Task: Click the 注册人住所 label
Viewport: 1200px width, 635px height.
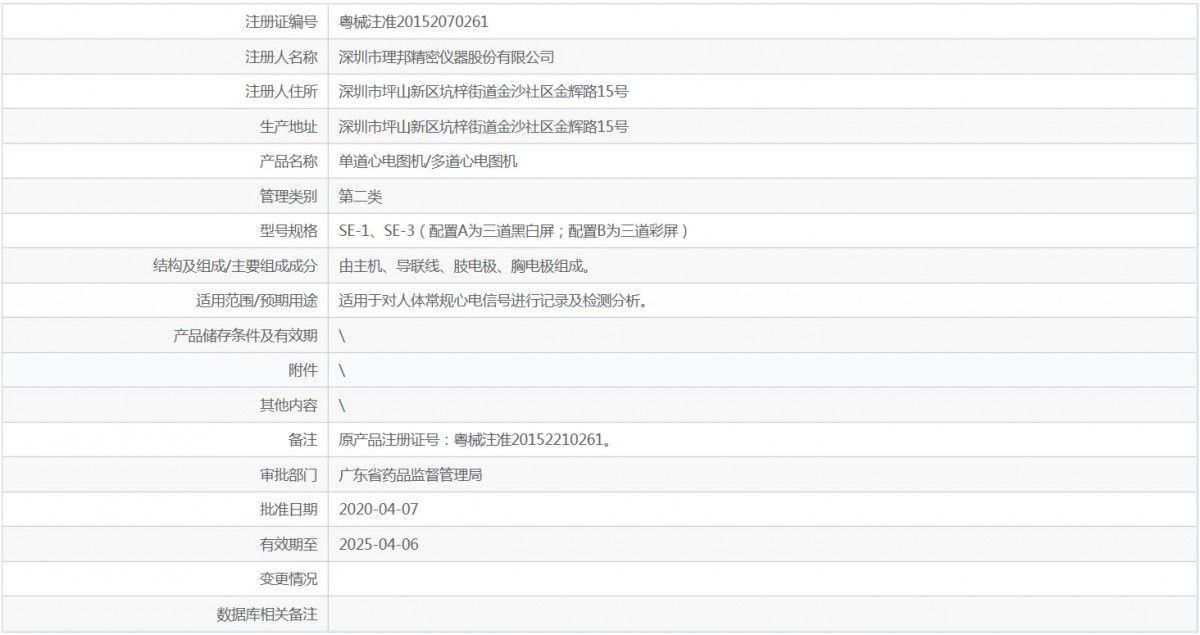Action: [281, 92]
